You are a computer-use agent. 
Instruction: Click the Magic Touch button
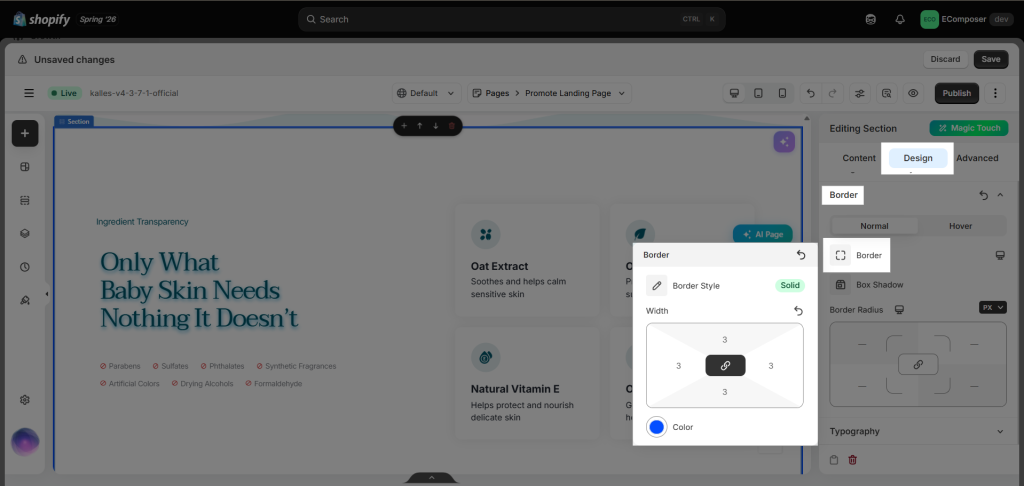(x=968, y=128)
